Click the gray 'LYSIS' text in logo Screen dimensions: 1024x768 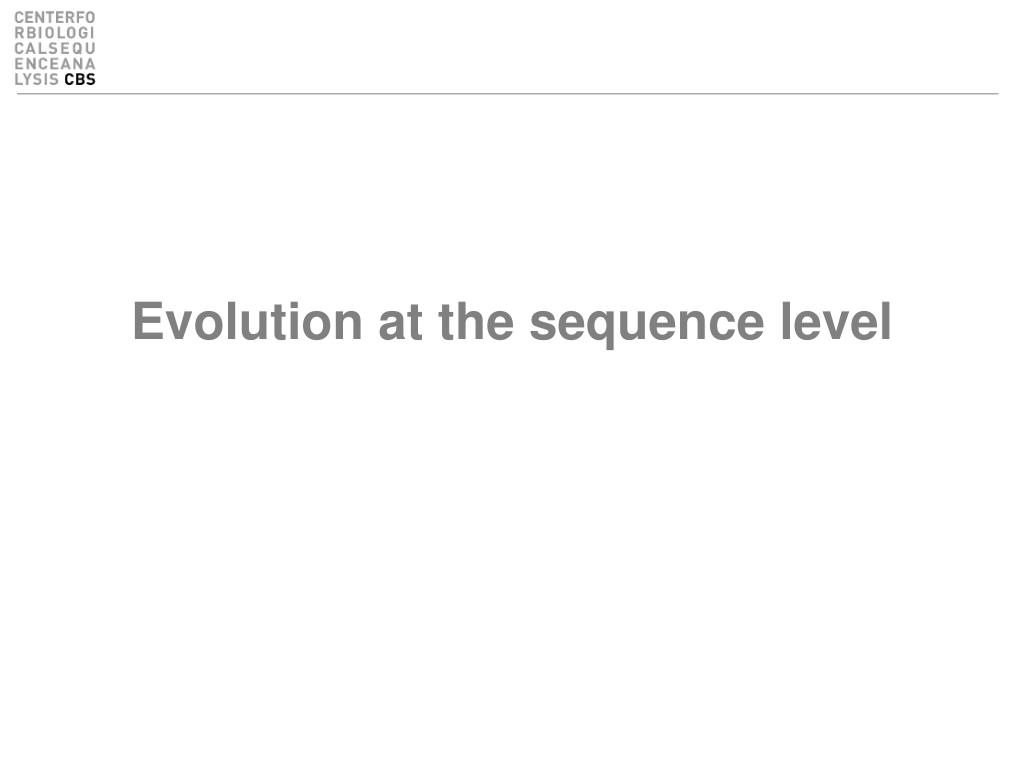(x=37, y=79)
